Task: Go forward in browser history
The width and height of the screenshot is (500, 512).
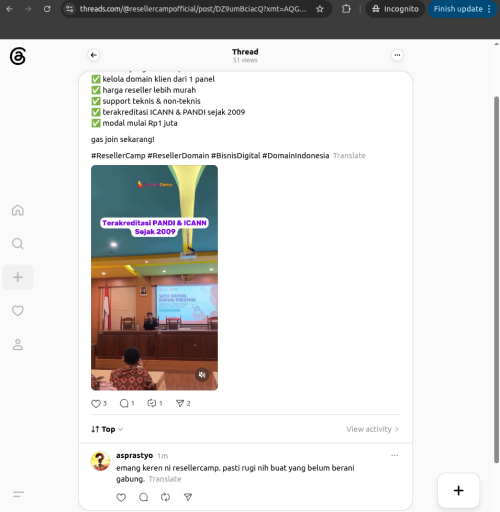Action: point(28,9)
